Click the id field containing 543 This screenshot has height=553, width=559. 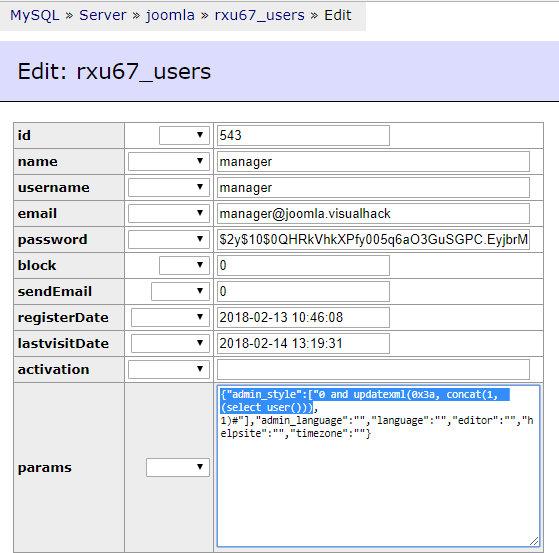pos(303,135)
